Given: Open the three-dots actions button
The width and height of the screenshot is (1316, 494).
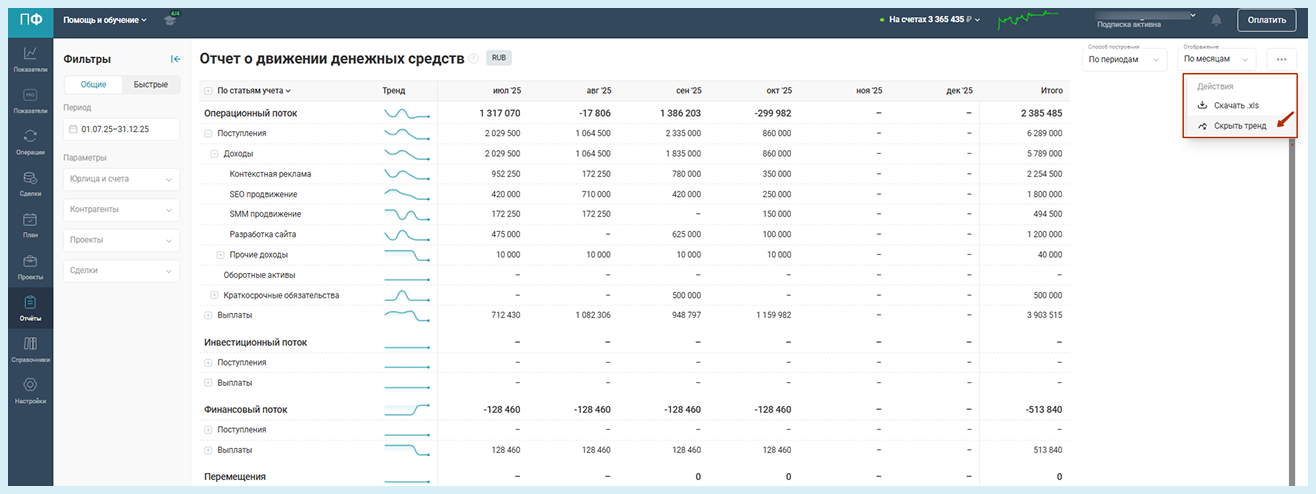Looking at the screenshot, I should pyautogui.click(x=1281, y=60).
